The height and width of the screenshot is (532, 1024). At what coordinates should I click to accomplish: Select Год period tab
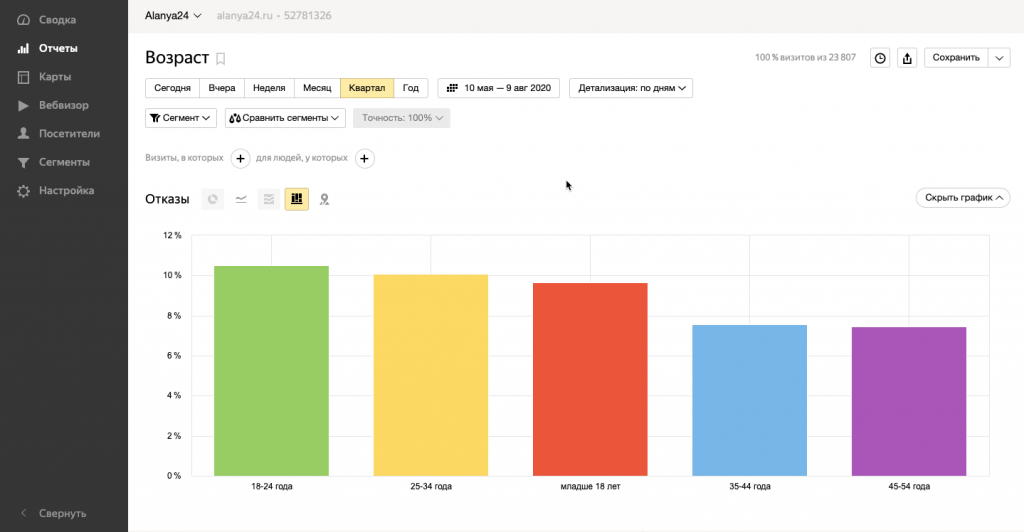click(411, 88)
